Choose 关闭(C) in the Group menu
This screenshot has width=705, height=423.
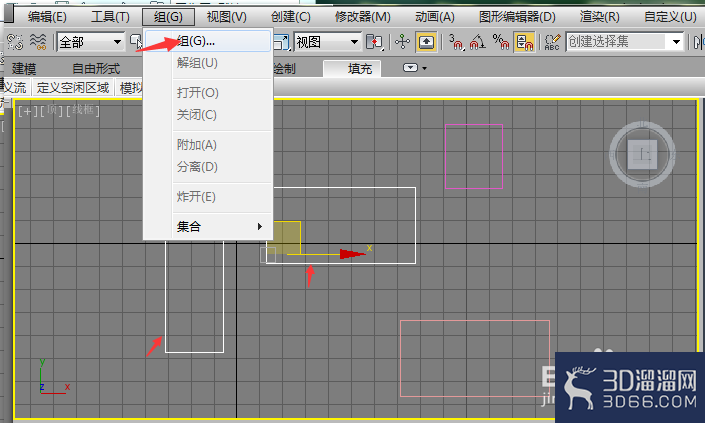point(208,115)
